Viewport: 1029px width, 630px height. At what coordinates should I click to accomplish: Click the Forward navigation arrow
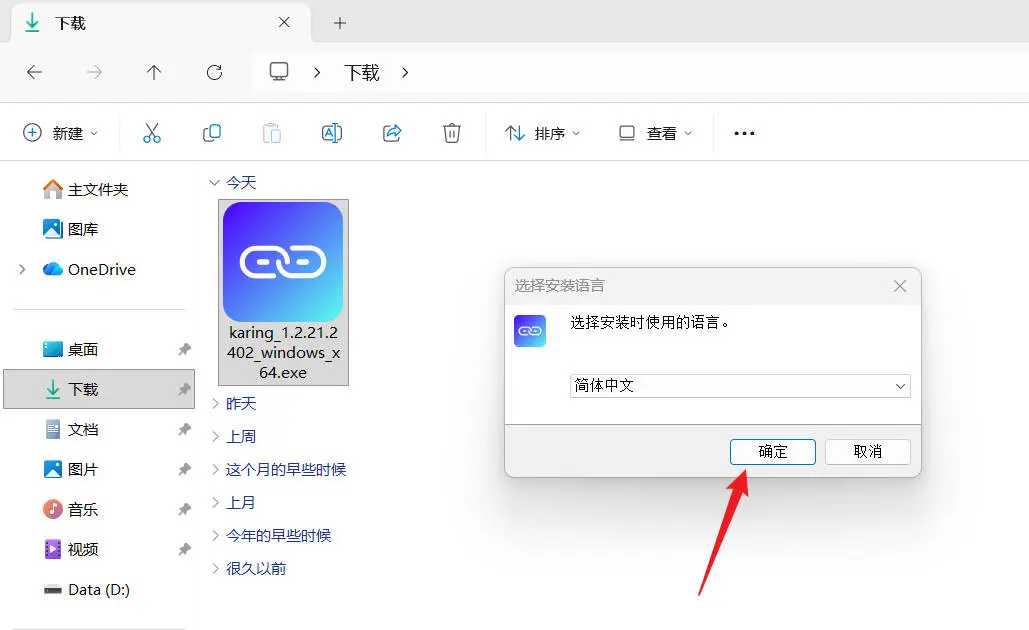(94, 72)
